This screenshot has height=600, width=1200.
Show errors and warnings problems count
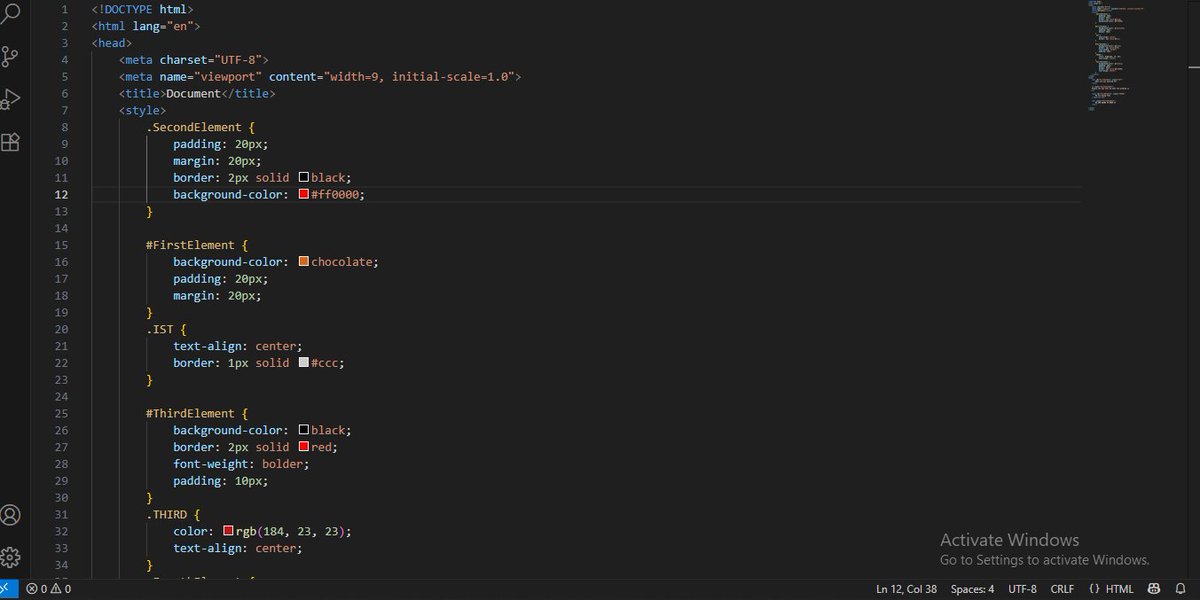point(49,589)
